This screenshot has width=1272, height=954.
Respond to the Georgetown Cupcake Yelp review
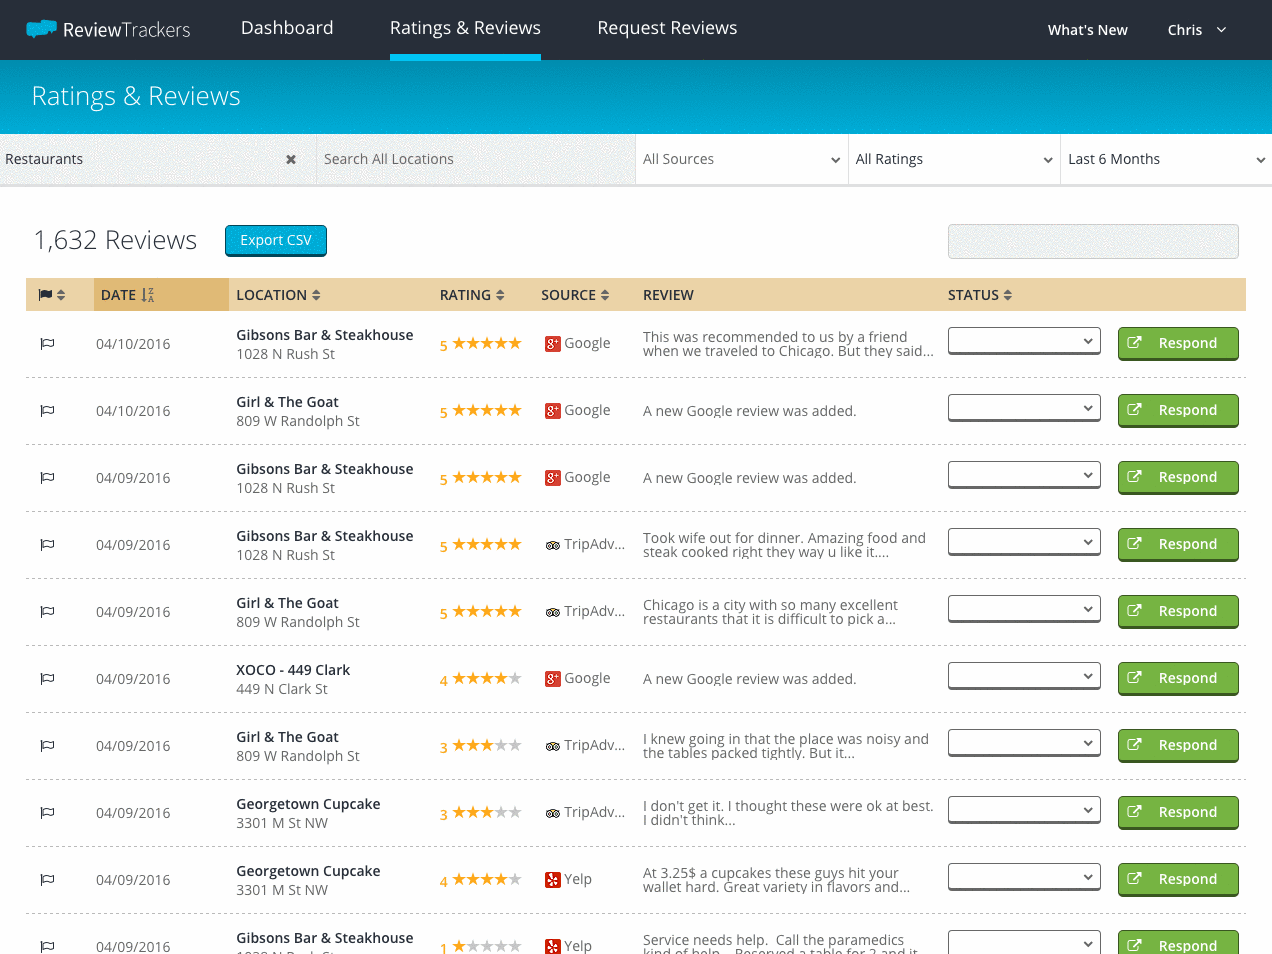coord(1178,879)
